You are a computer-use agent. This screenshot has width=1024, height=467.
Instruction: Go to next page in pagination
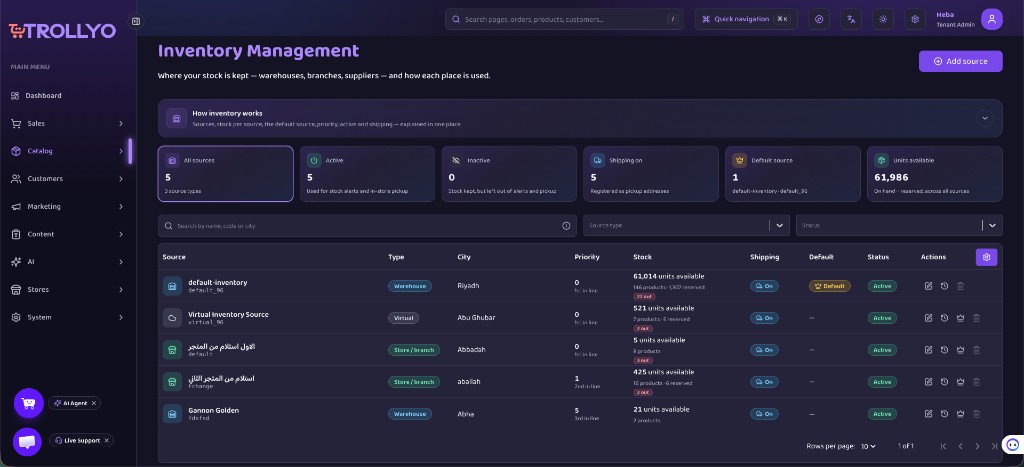977,446
